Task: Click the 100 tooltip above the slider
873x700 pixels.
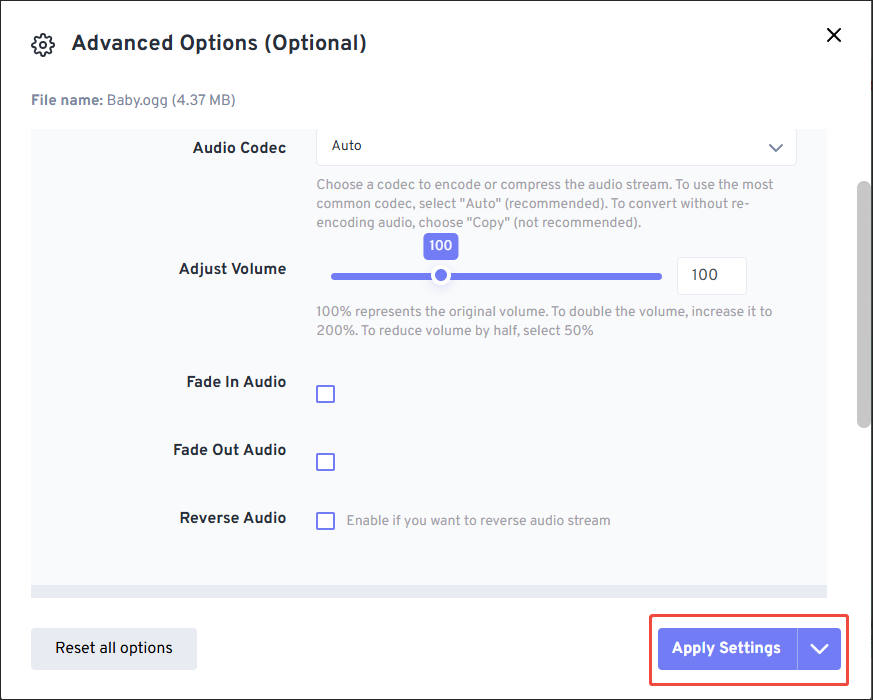Action: pos(440,246)
